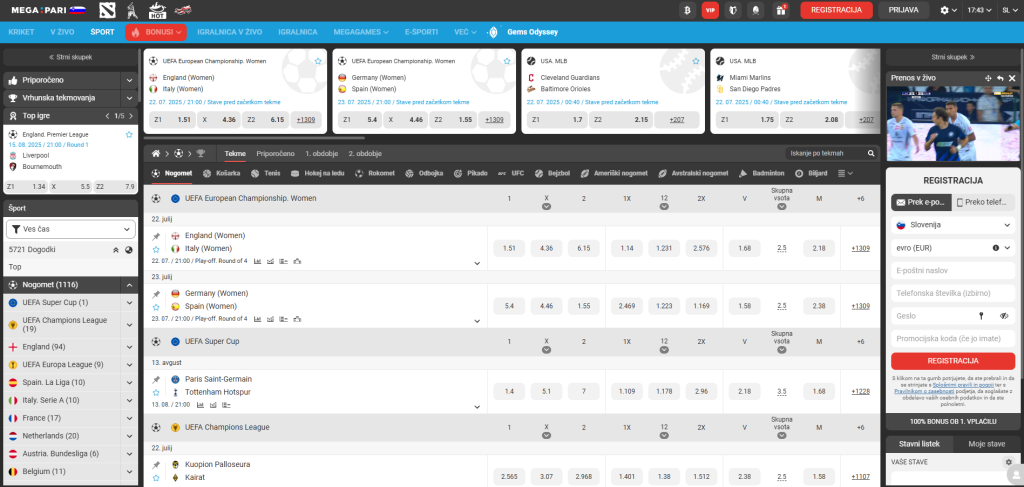
Task: Favorite the England vs Italy match star
Action: [156, 249]
